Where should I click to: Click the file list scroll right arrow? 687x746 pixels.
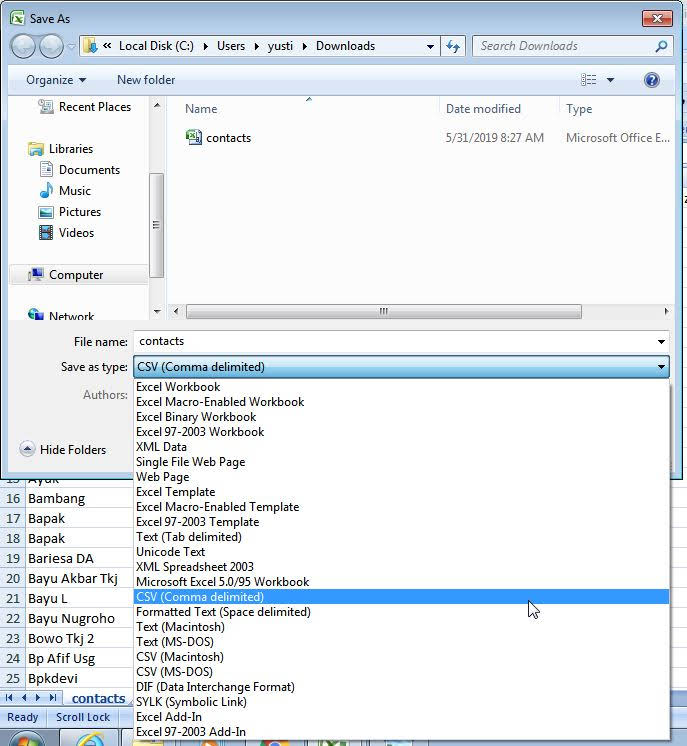click(667, 311)
